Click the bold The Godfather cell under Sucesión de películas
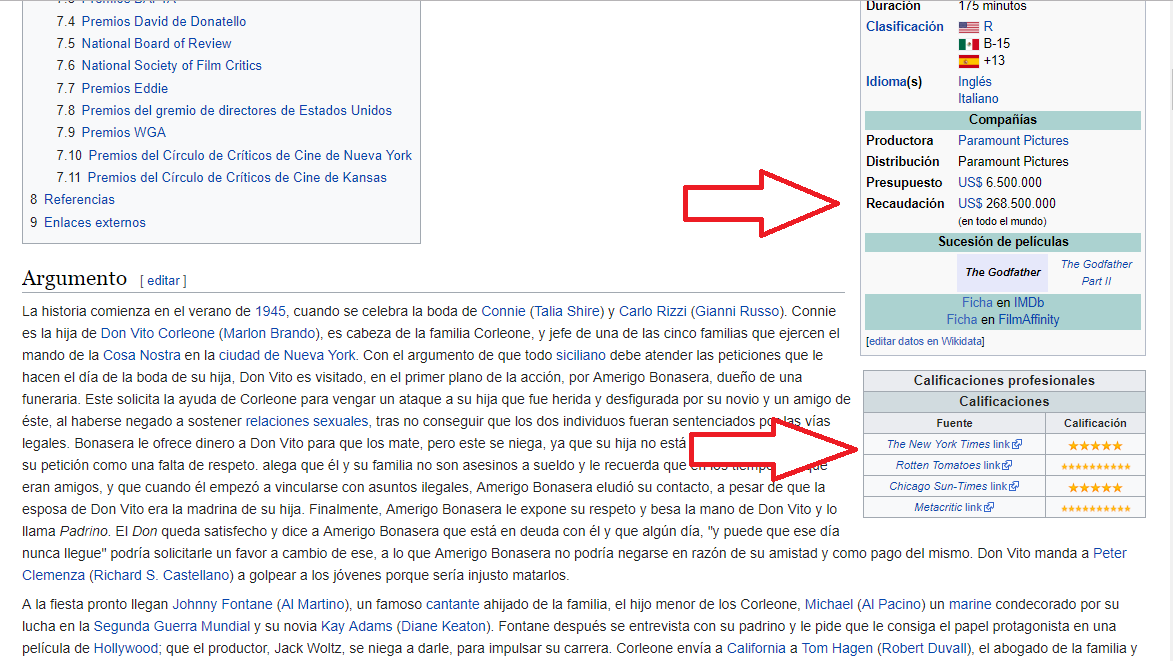This screenshot has width=1173, height=661. click(x=1002, y=273)
